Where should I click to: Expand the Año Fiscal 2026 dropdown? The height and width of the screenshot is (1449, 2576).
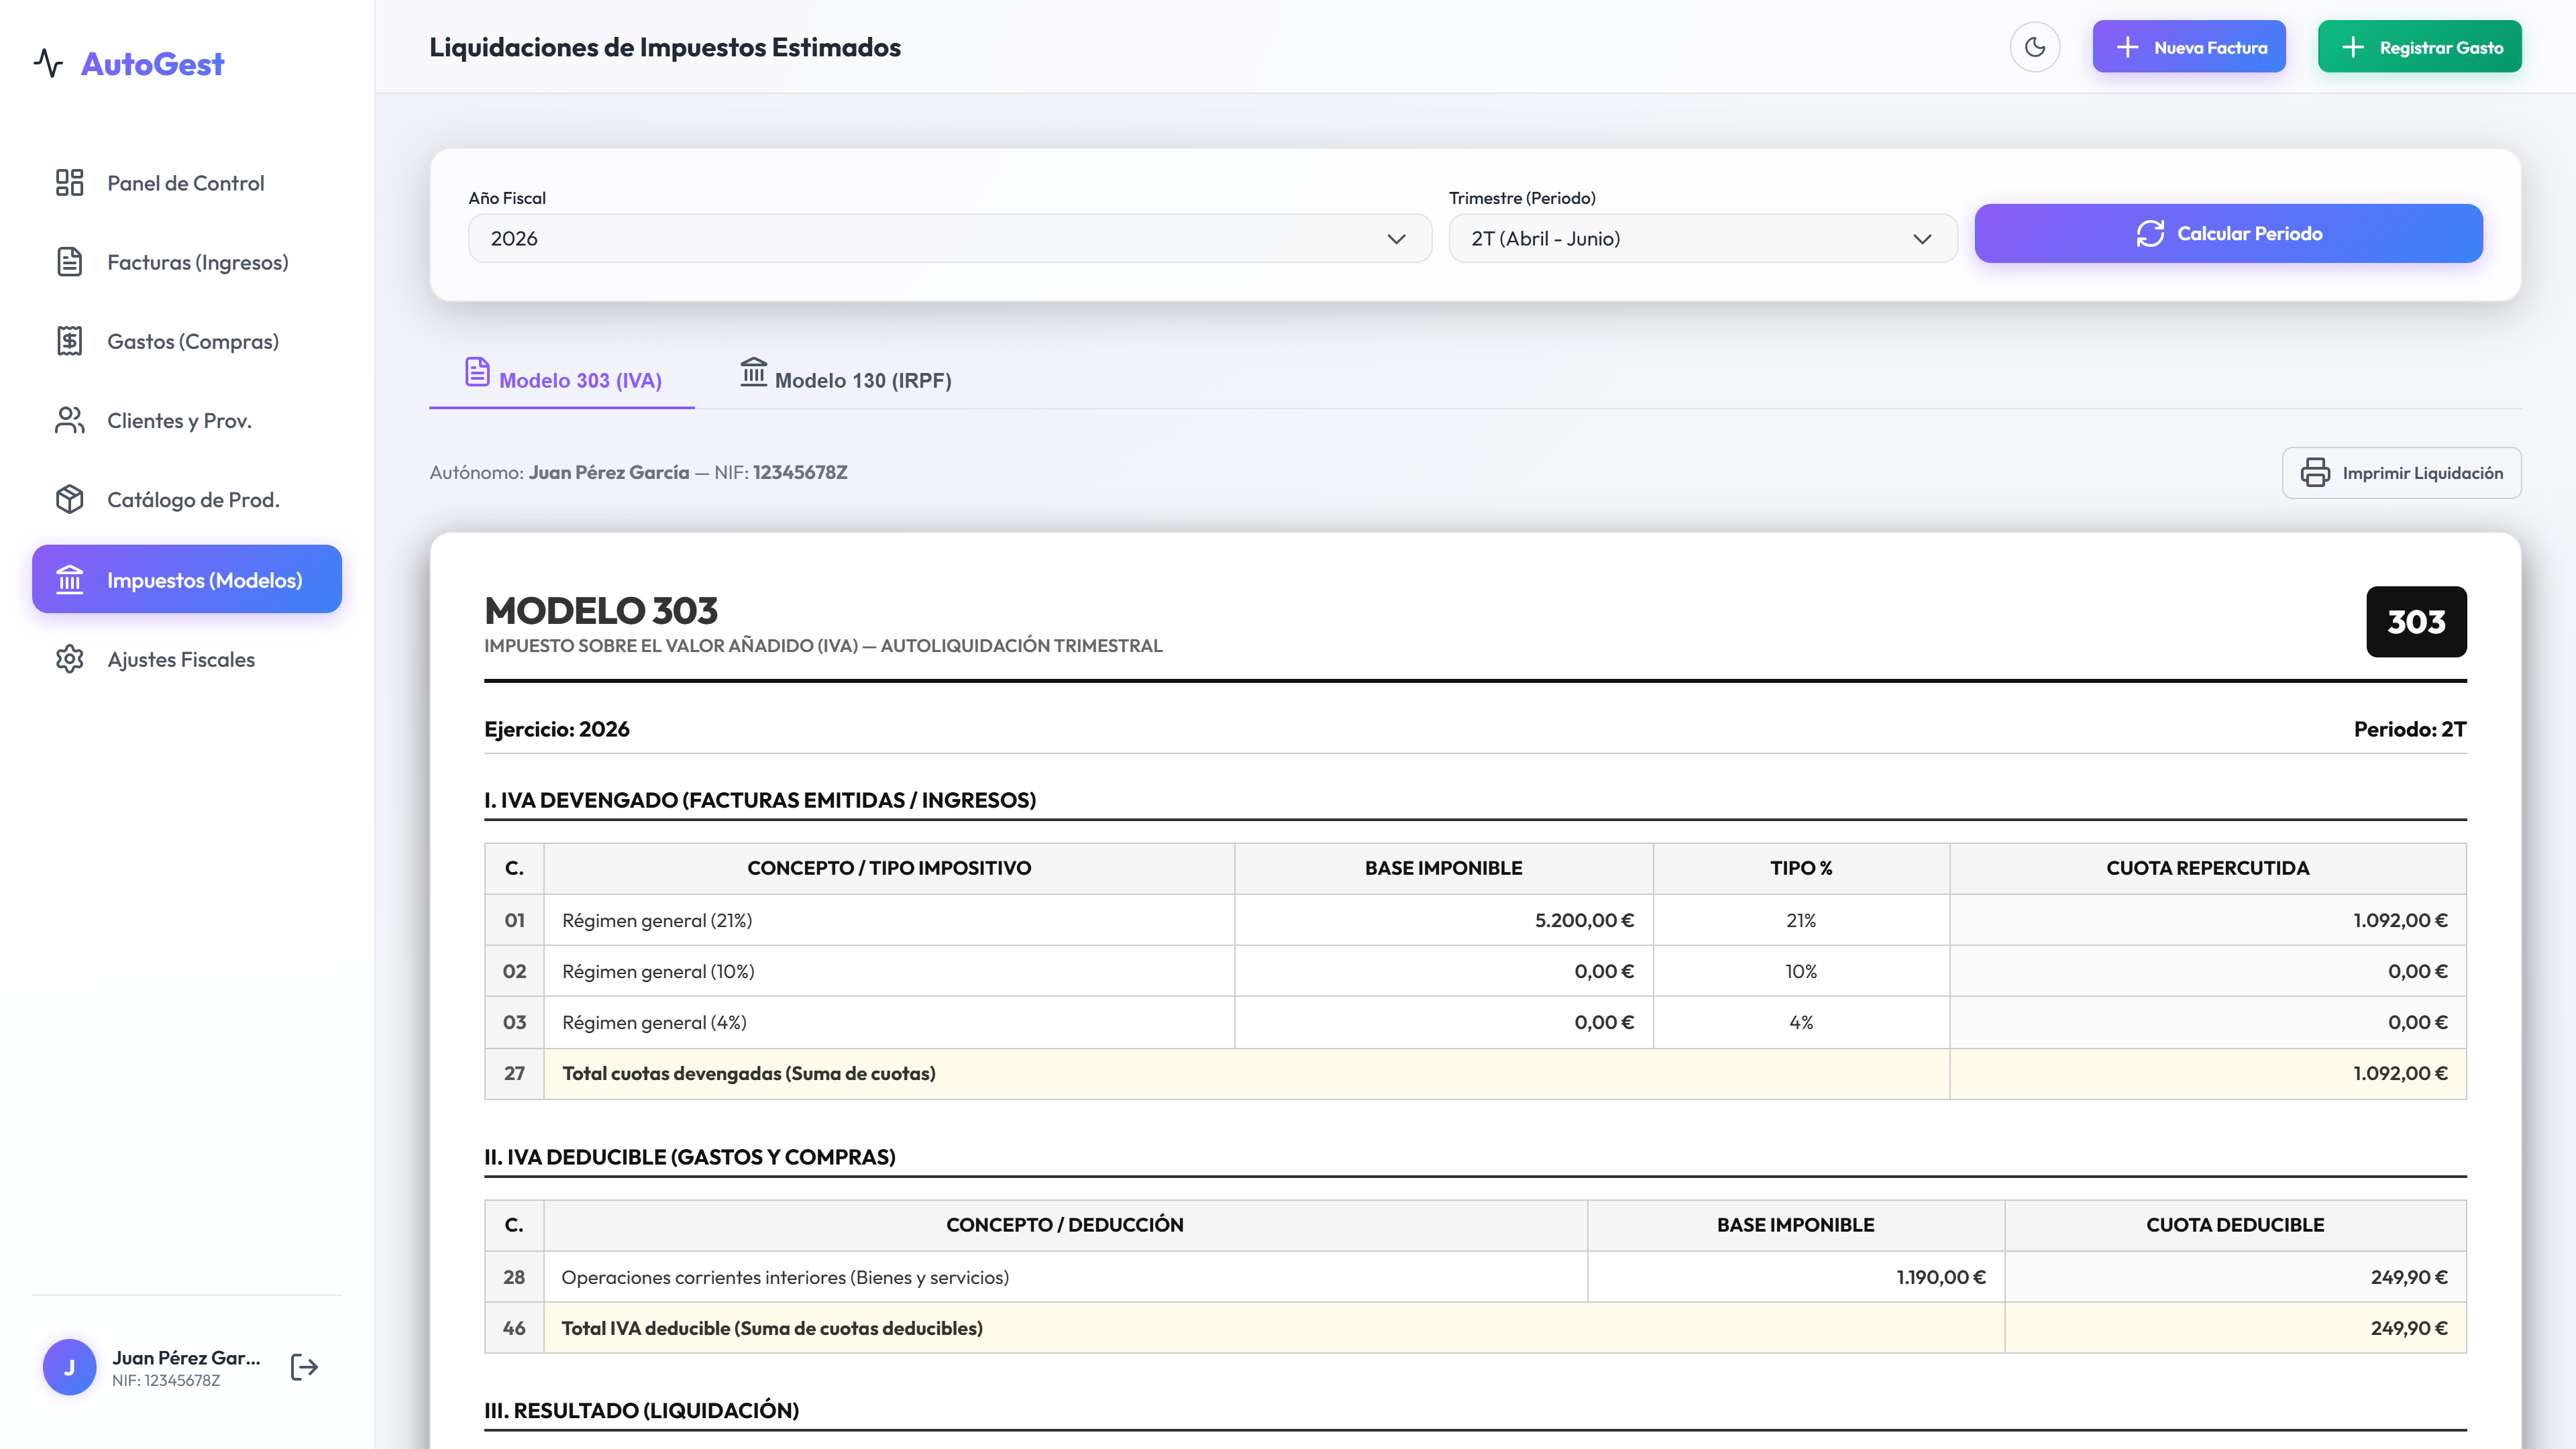coord(950,238)
